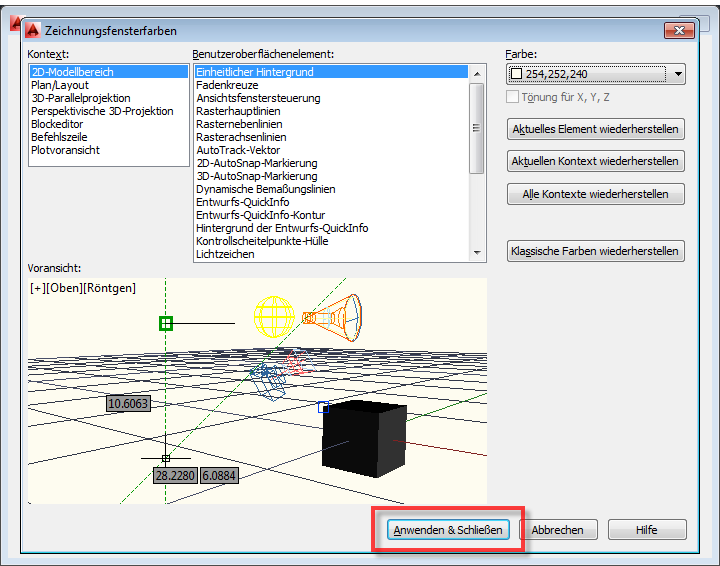Select AutoTrack-Vektor element
This screenshot has width=720, height=566.
point(237,150)
